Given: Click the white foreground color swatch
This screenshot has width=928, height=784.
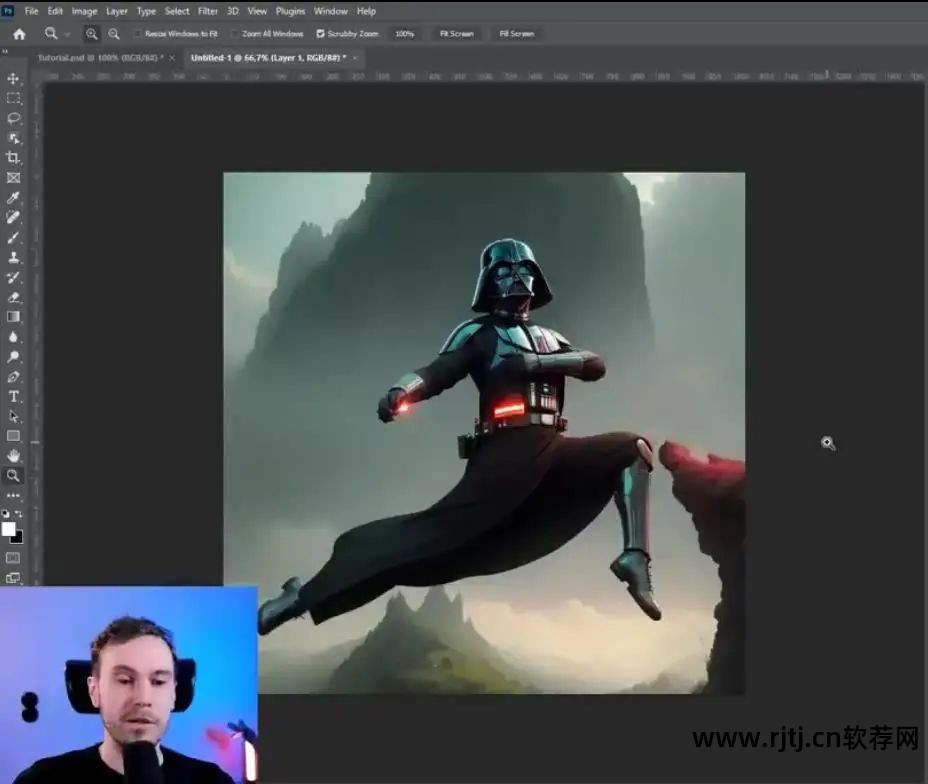Looking at the screenshot, I should pyautogui.click(x=9, y=529).
